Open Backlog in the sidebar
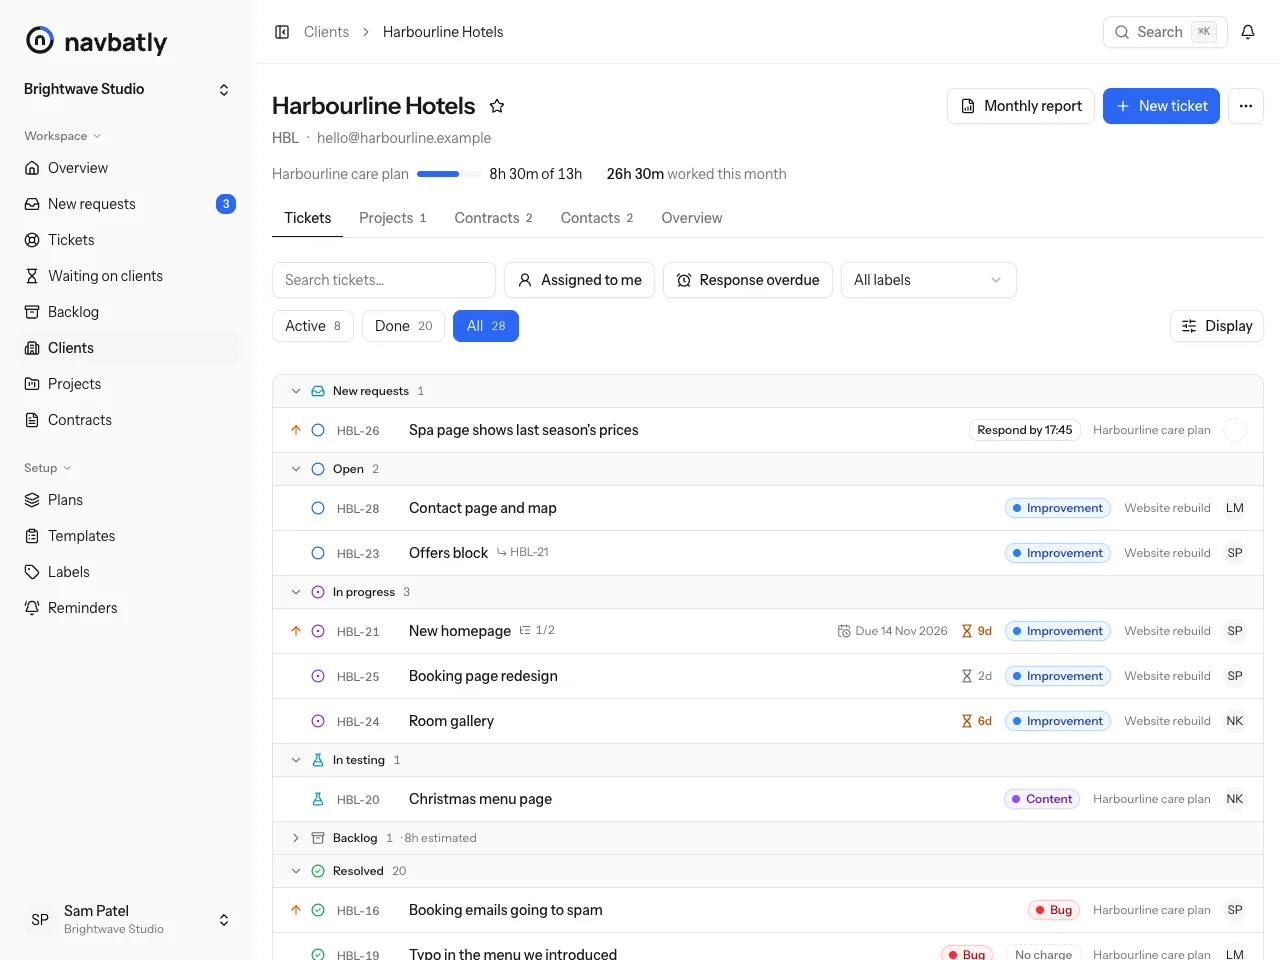 (x=128, y=312)
